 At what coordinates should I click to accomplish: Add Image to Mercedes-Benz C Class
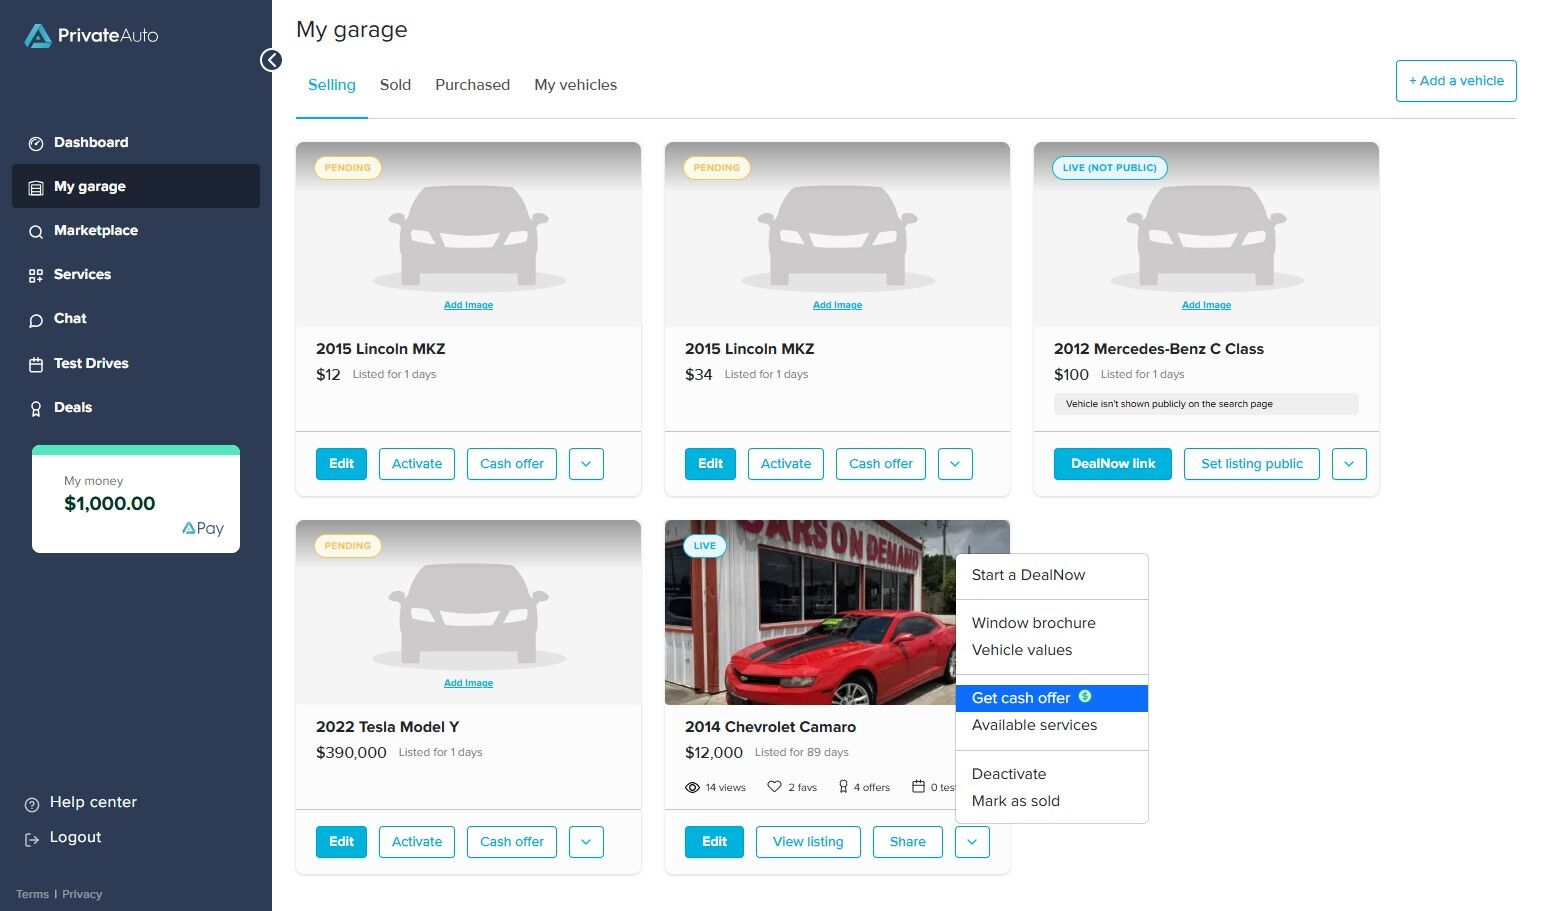pyautogui.click(x=1206, y=305)
